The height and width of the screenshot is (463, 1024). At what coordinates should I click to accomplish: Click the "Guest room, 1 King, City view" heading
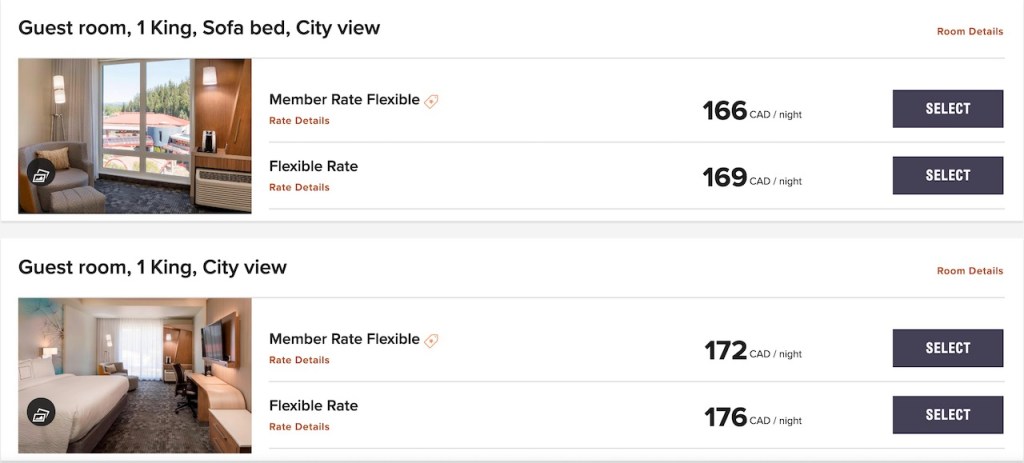coord(152,267)
